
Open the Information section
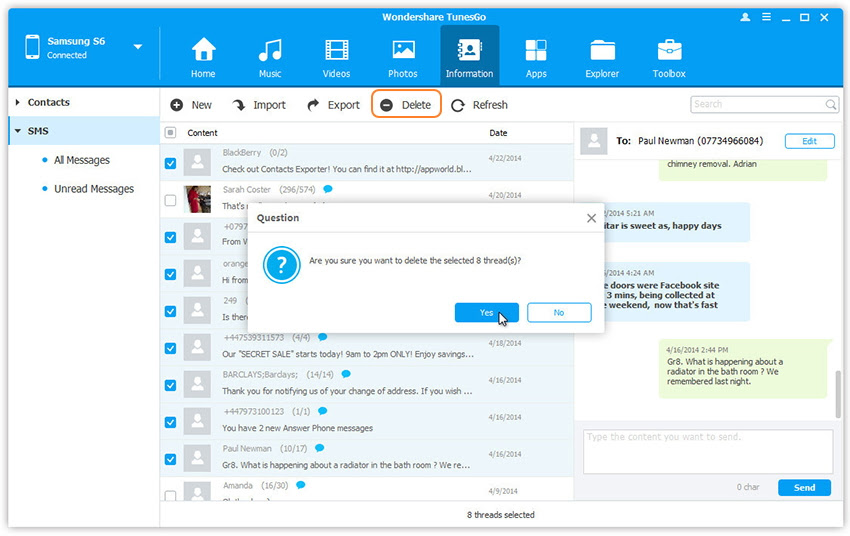[469, 56]
